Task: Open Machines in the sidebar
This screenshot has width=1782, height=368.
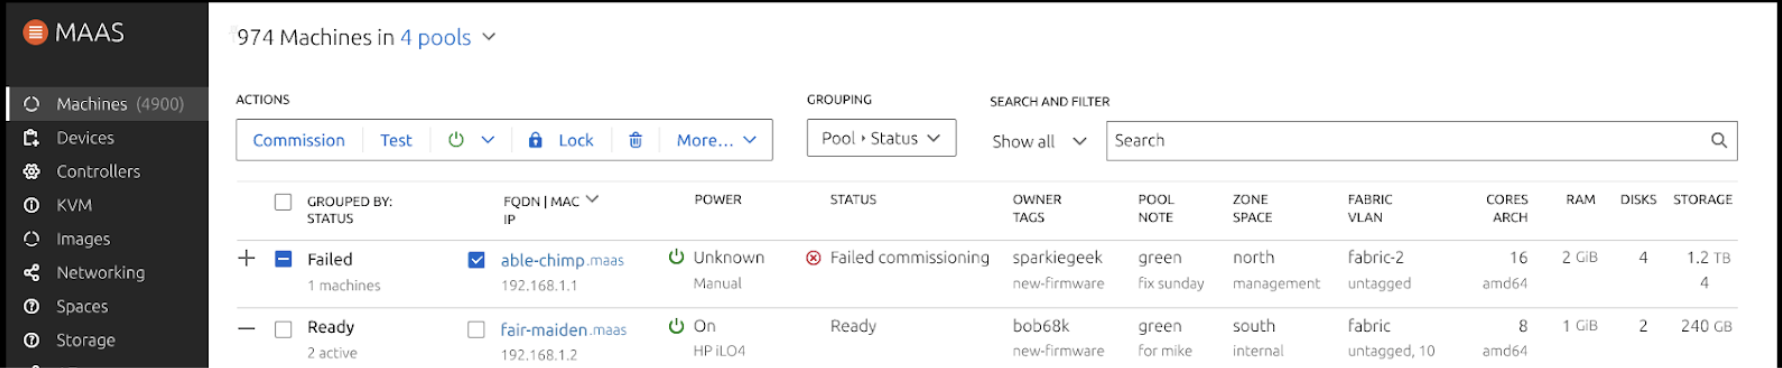Action: click(107, 104)
